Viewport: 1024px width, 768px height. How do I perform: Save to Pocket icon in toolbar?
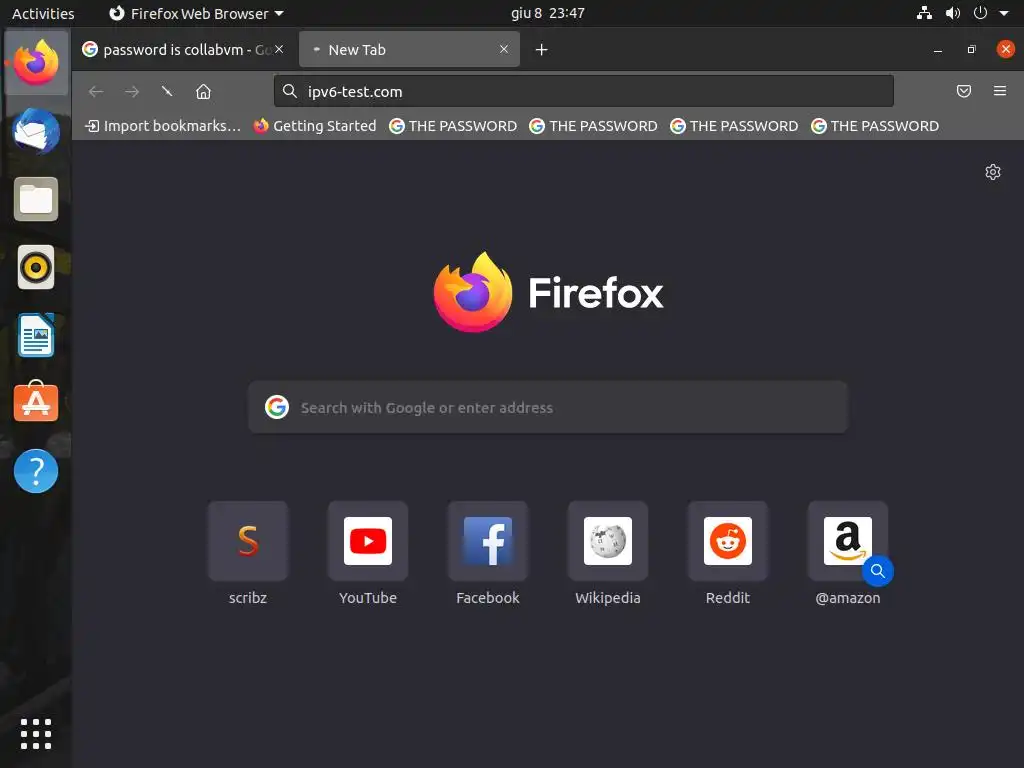[x=964, y=91]
